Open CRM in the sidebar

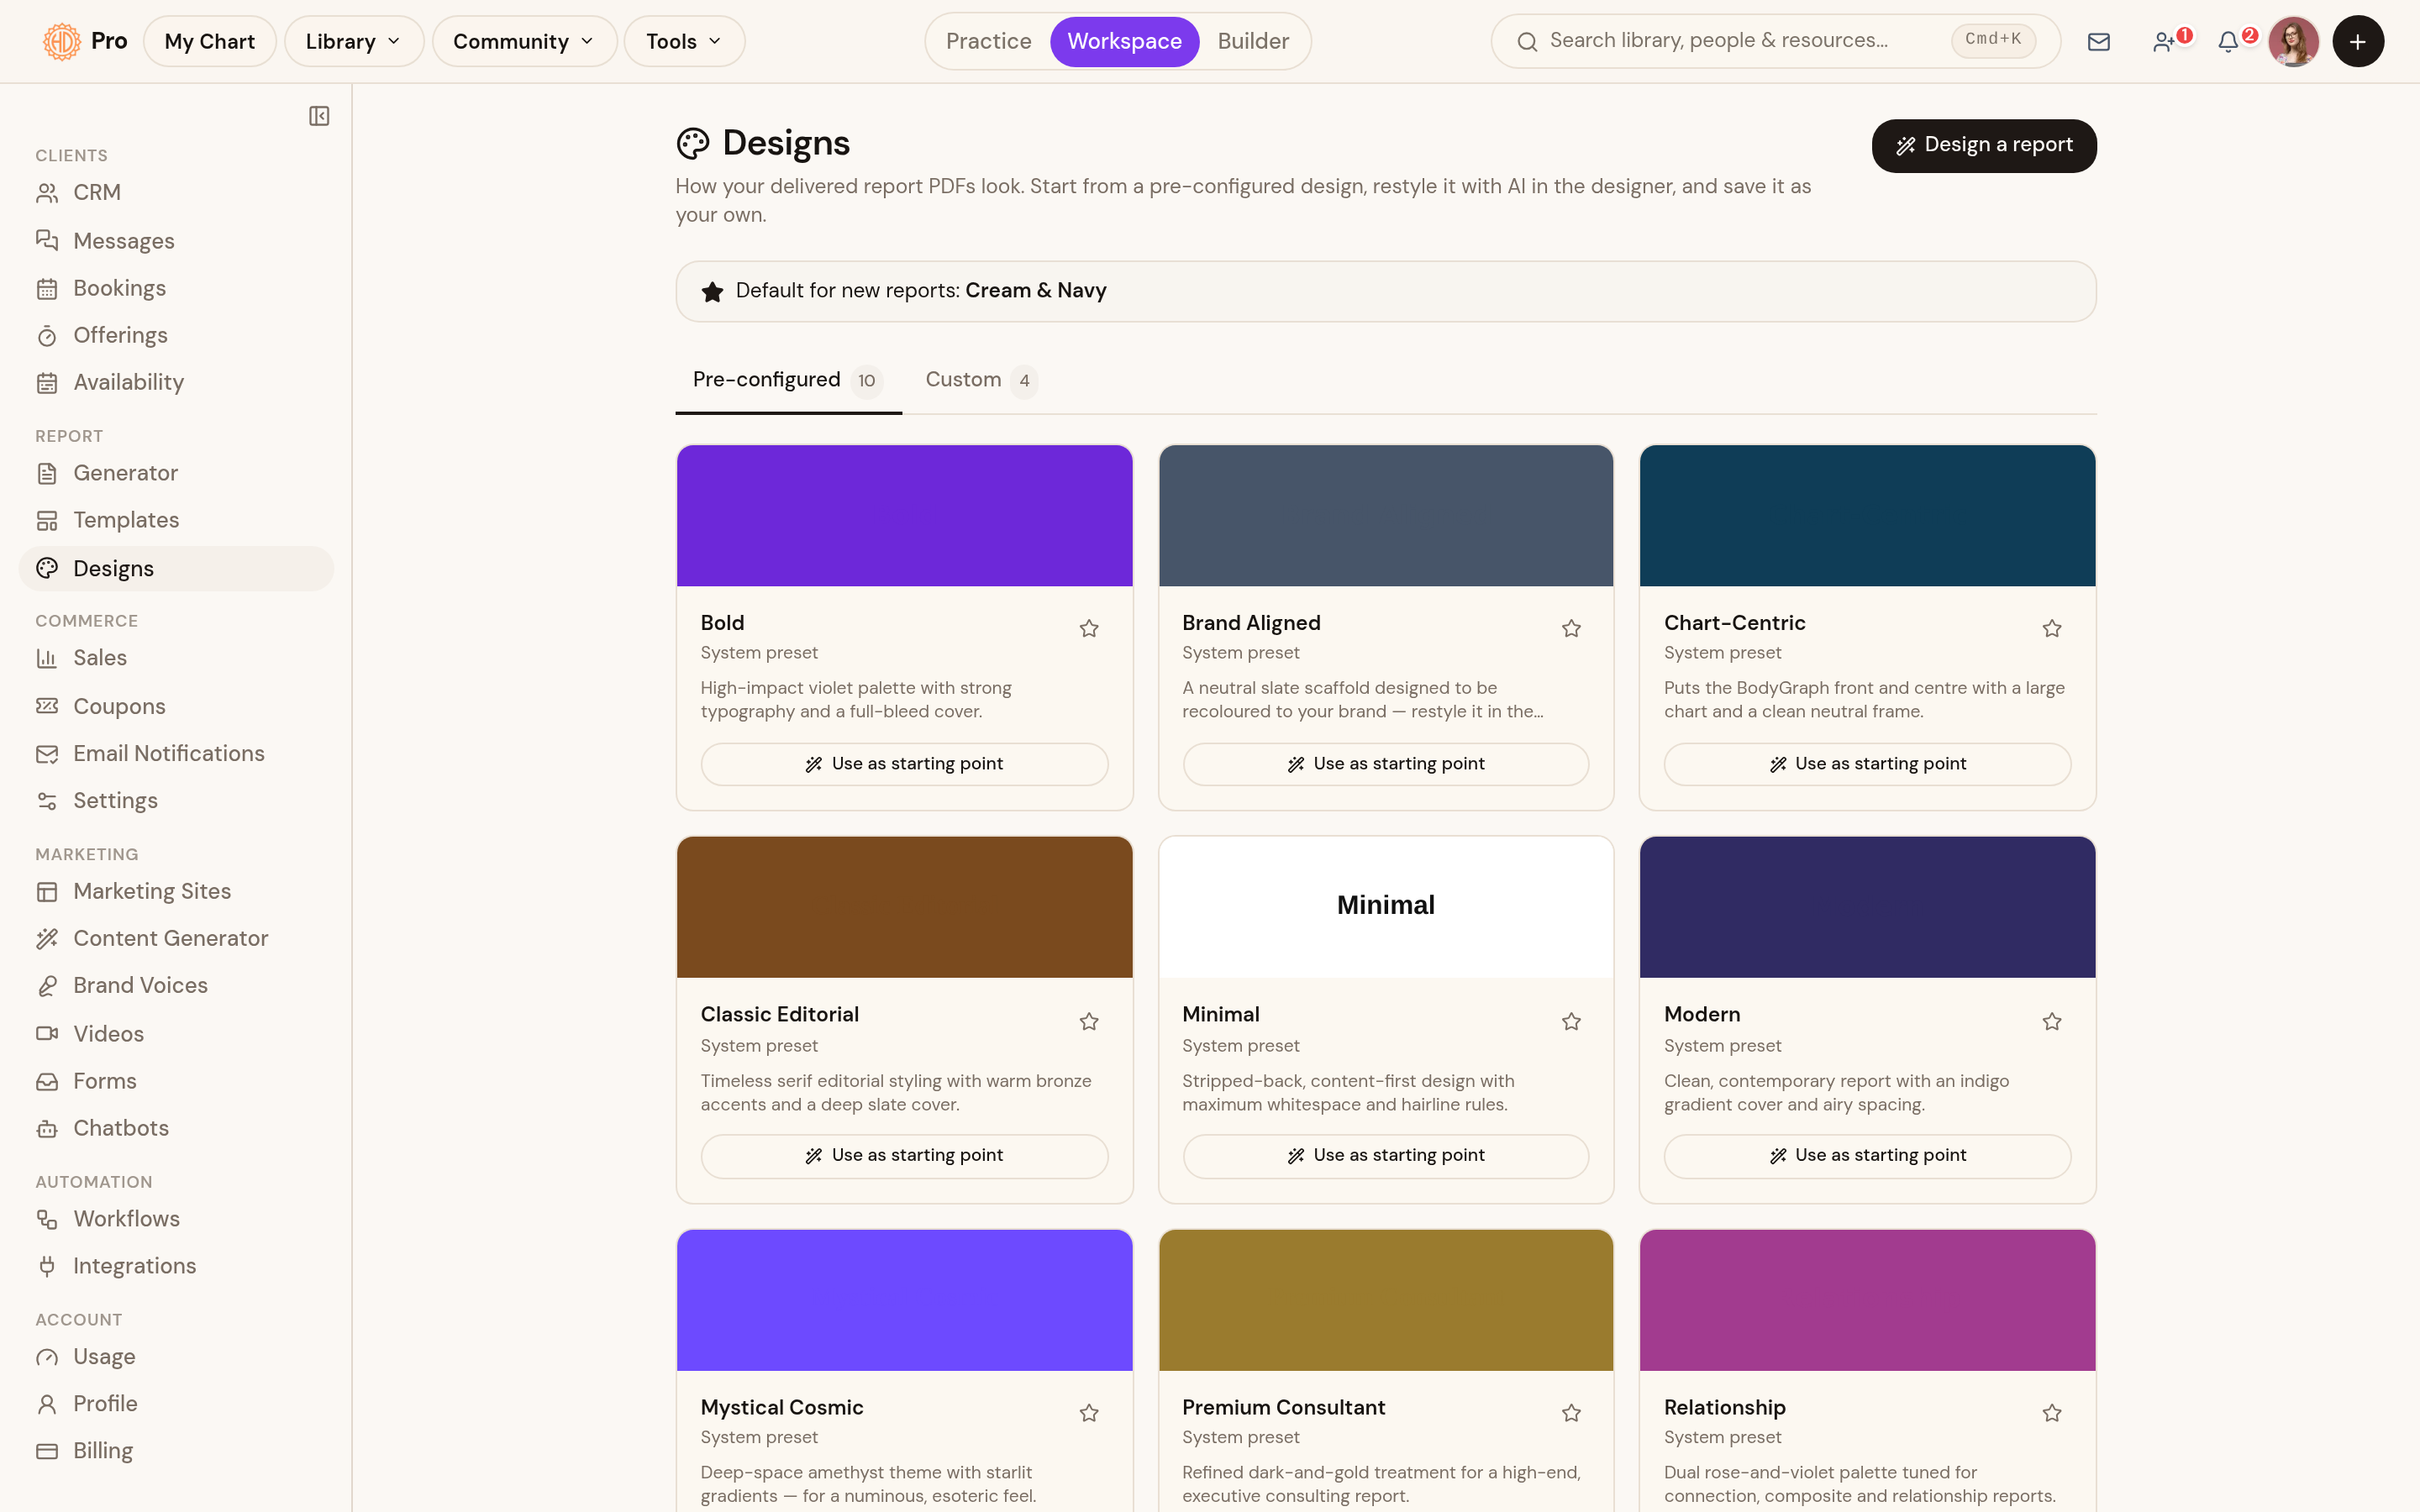pyautogui.click(x=176, y=192)
